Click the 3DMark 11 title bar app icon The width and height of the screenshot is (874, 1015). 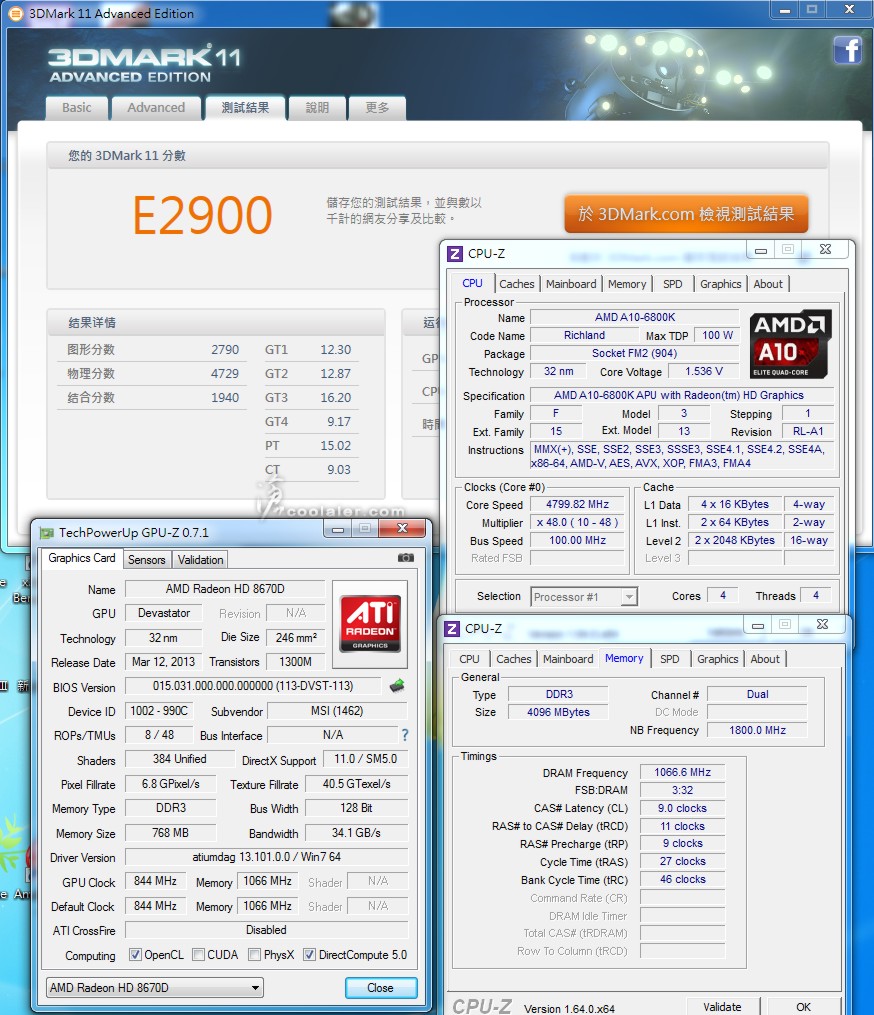tap(16, 13)
